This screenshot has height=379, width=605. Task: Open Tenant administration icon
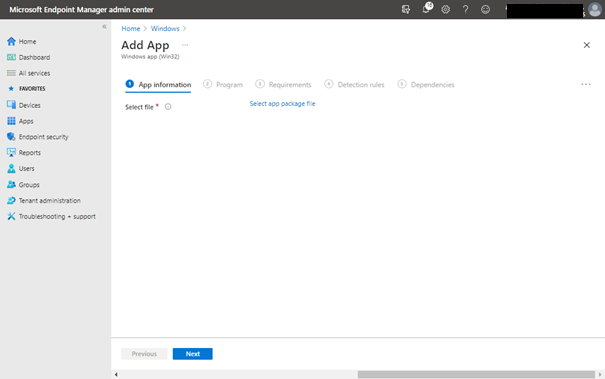tap(11, 200)
